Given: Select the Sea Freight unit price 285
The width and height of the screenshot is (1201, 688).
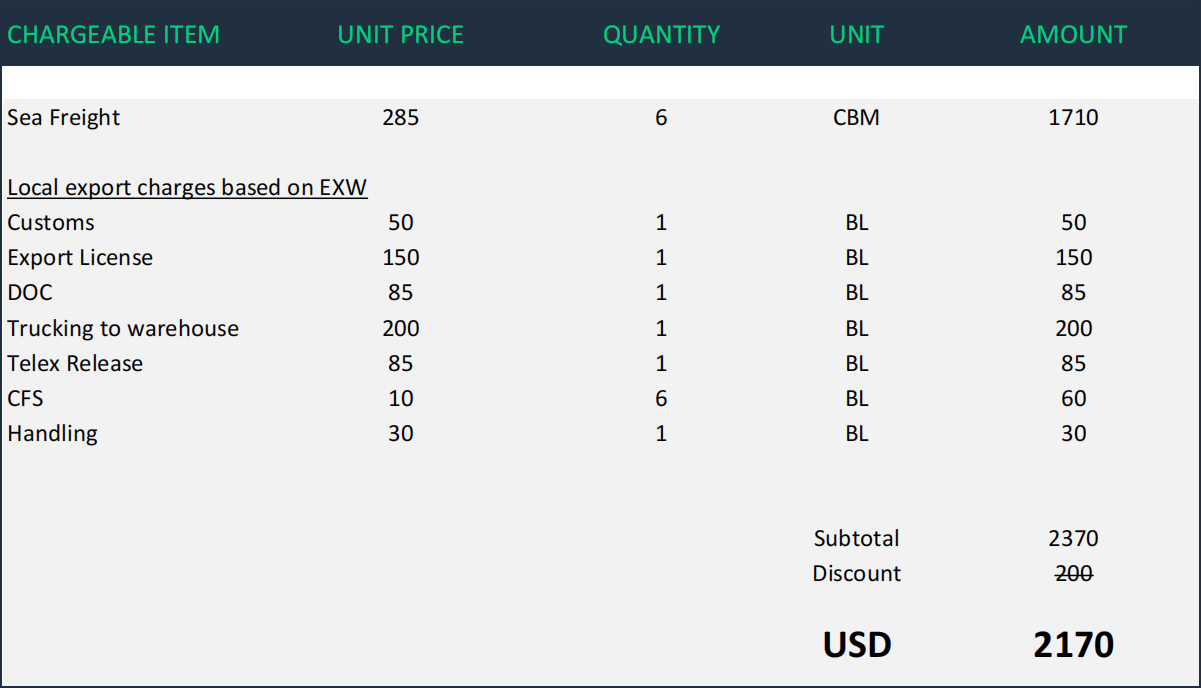Looking at the screenshot, I should click(400, 118).
